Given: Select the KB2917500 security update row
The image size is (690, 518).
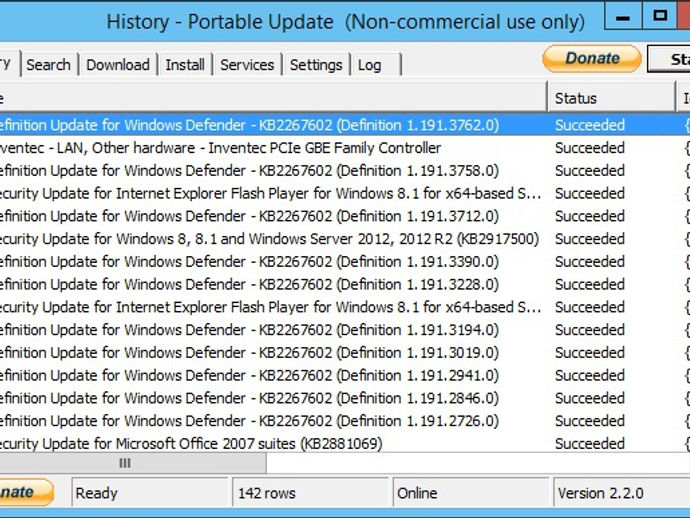Looking at the screenshot, I should point(270,239).
